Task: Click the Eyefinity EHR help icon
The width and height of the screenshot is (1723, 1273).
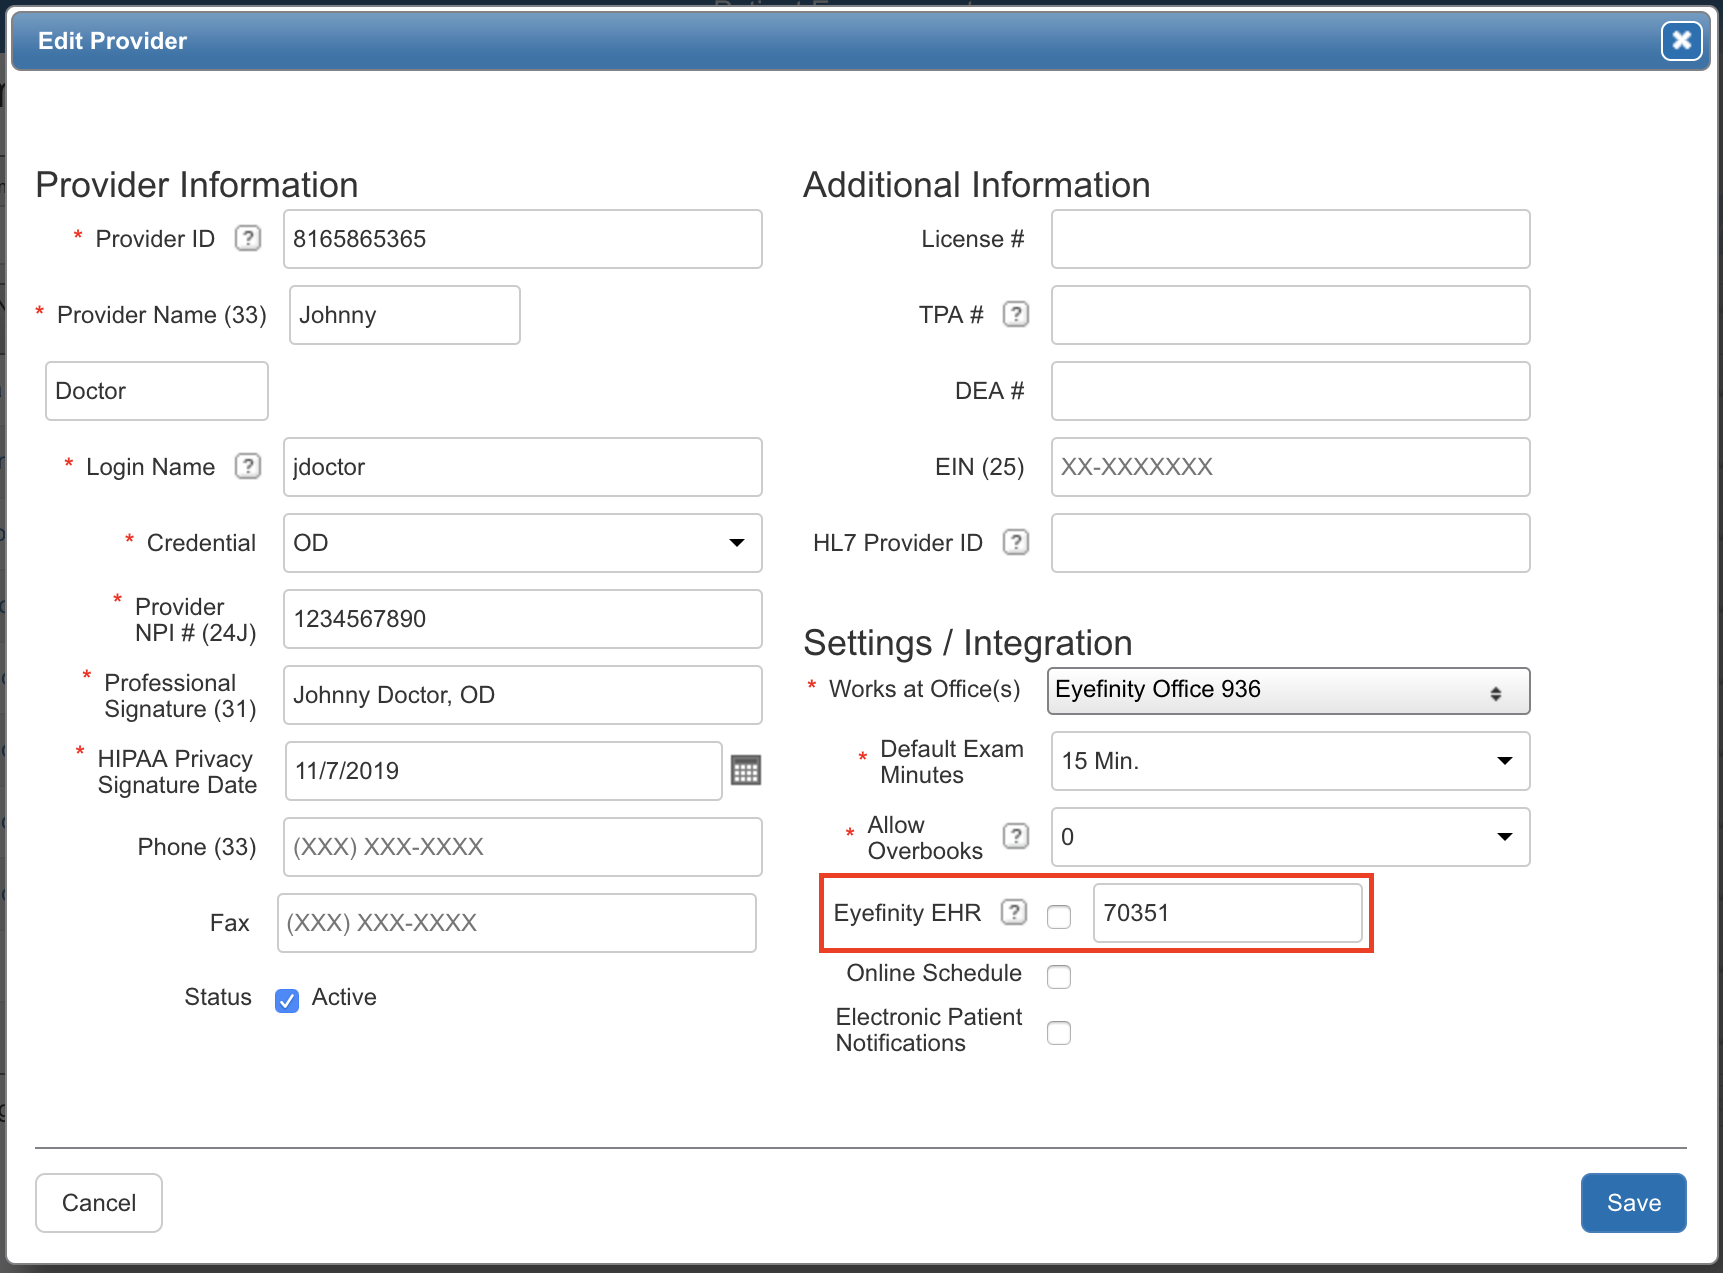Action: (x=1014, y=912)
